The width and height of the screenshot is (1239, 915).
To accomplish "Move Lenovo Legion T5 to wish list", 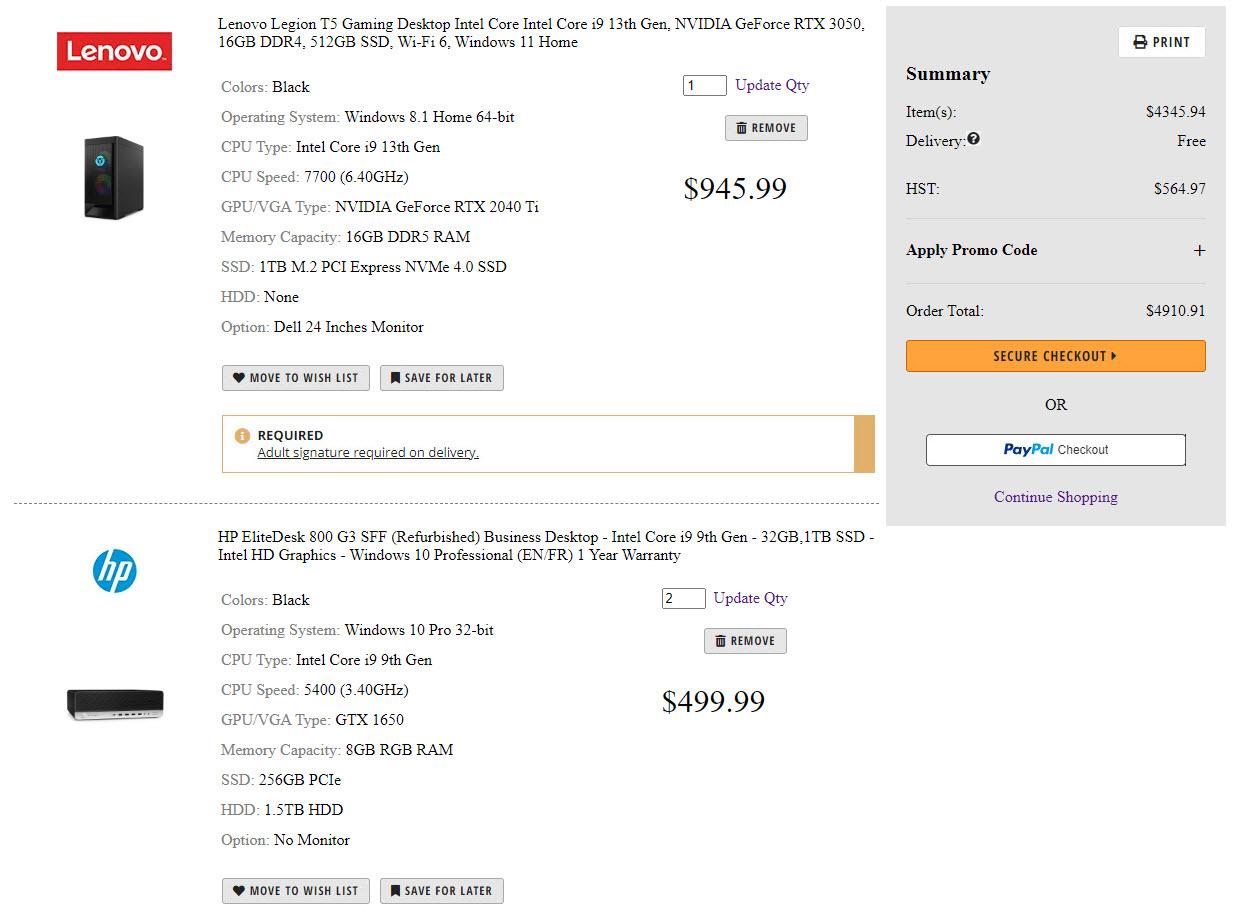I will click(296, 378).
